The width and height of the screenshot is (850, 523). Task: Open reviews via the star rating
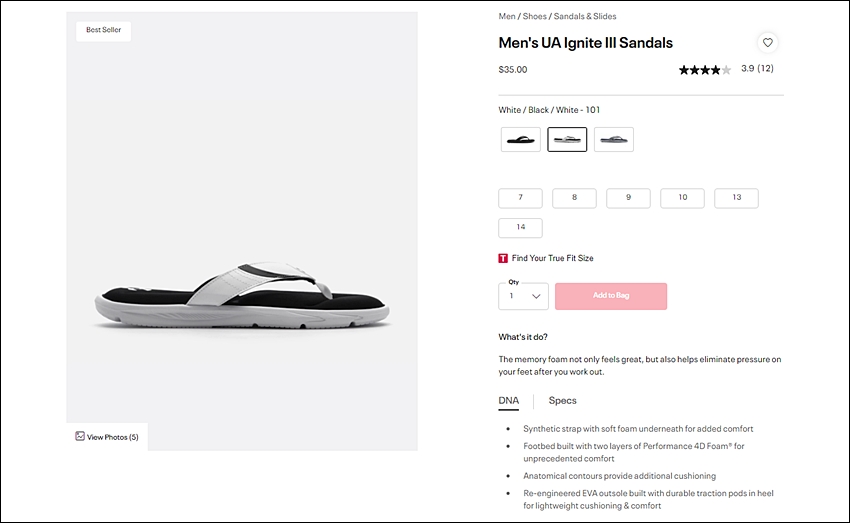(705, 69)
